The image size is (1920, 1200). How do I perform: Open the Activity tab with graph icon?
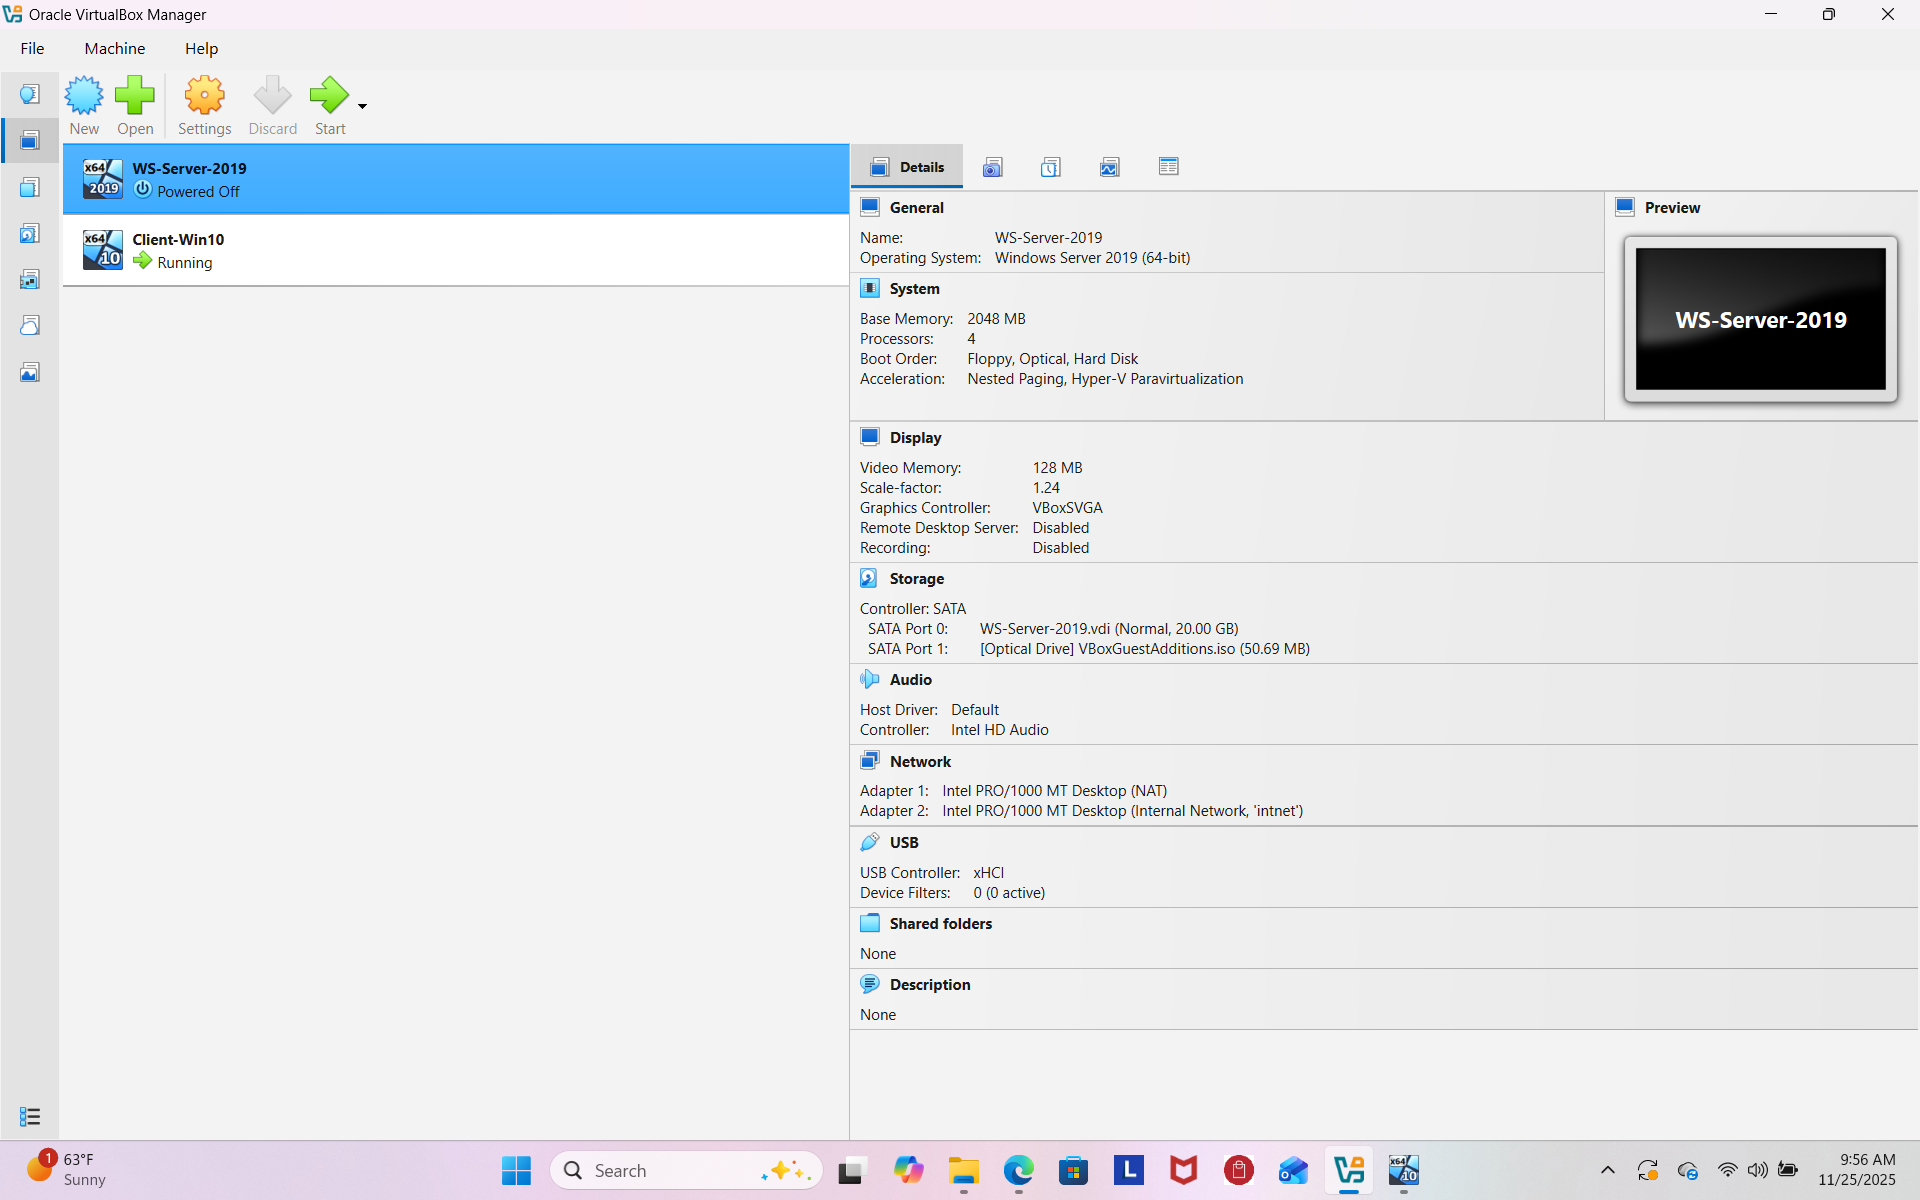pyautogui.click(x=1109, y=167)
